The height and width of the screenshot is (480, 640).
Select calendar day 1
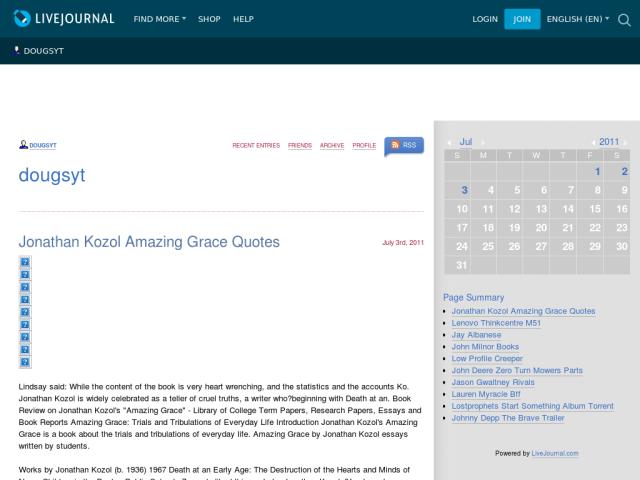(597, 171)
